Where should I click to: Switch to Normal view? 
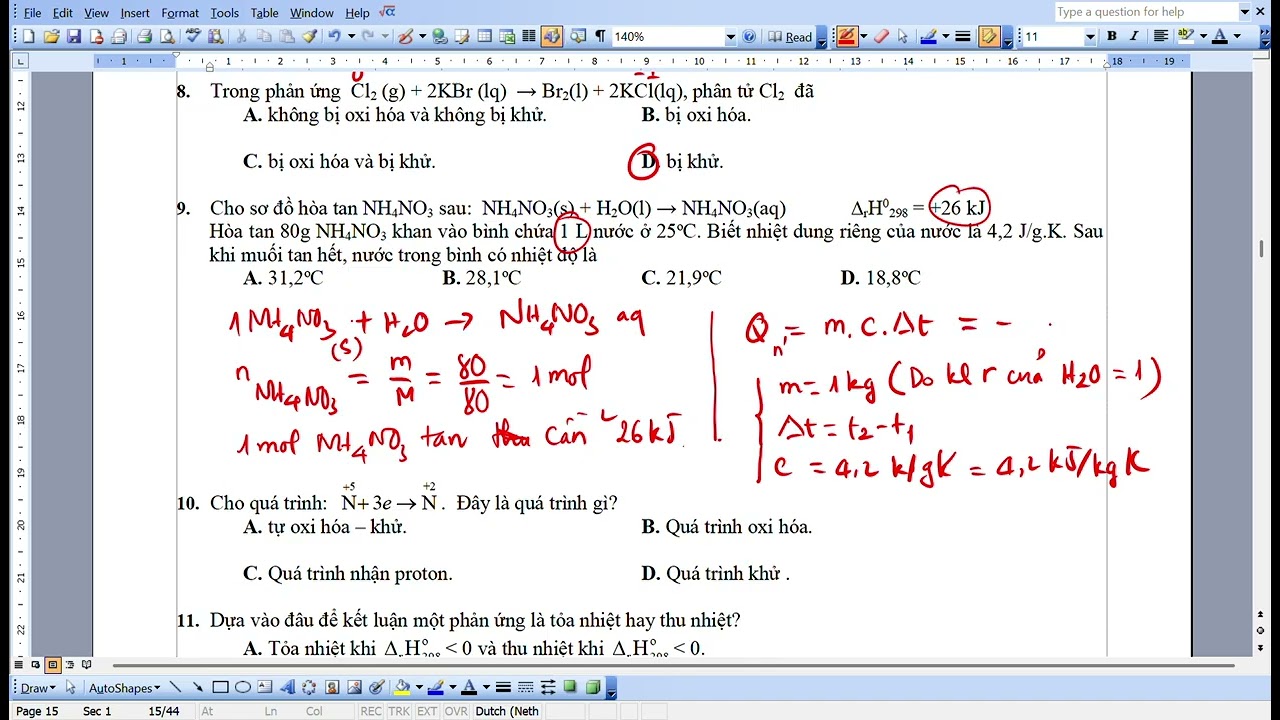coord(20,664)
